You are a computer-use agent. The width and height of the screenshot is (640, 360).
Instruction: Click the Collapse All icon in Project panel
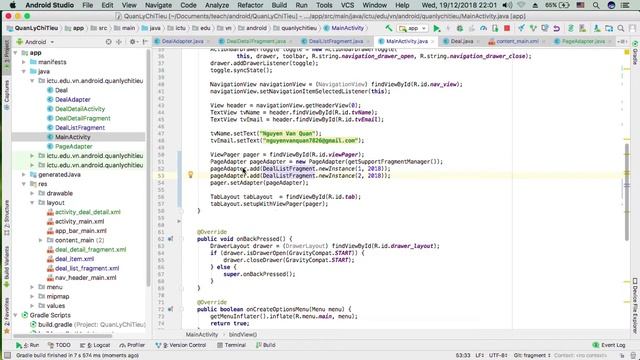(119, 42)
